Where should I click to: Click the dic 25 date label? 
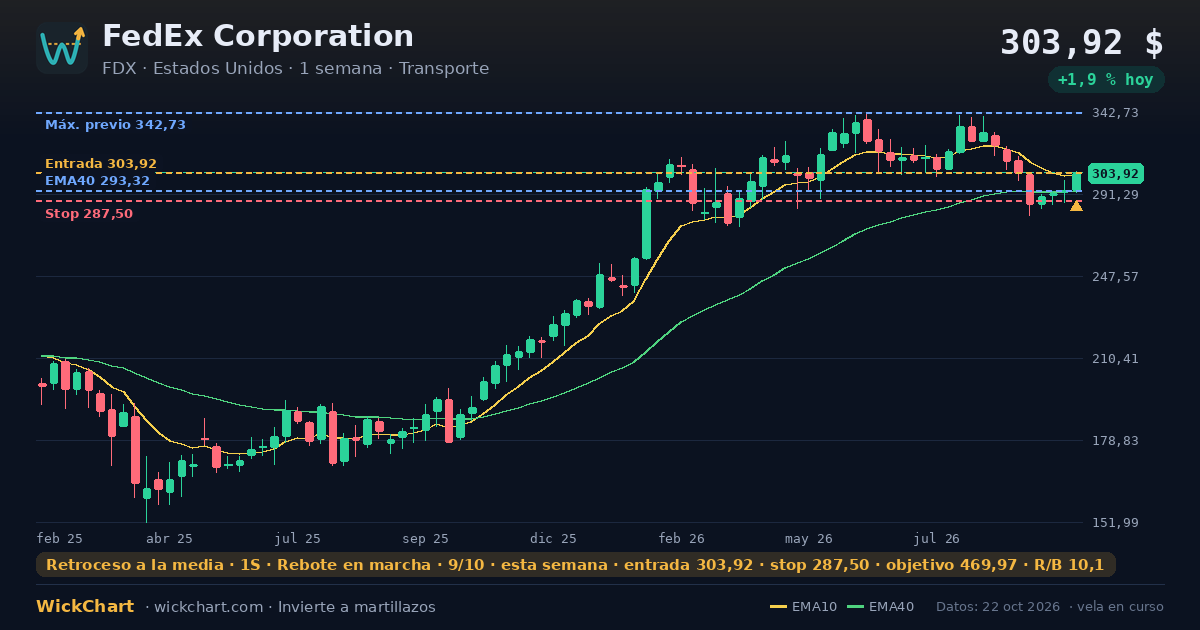point(553,538)
